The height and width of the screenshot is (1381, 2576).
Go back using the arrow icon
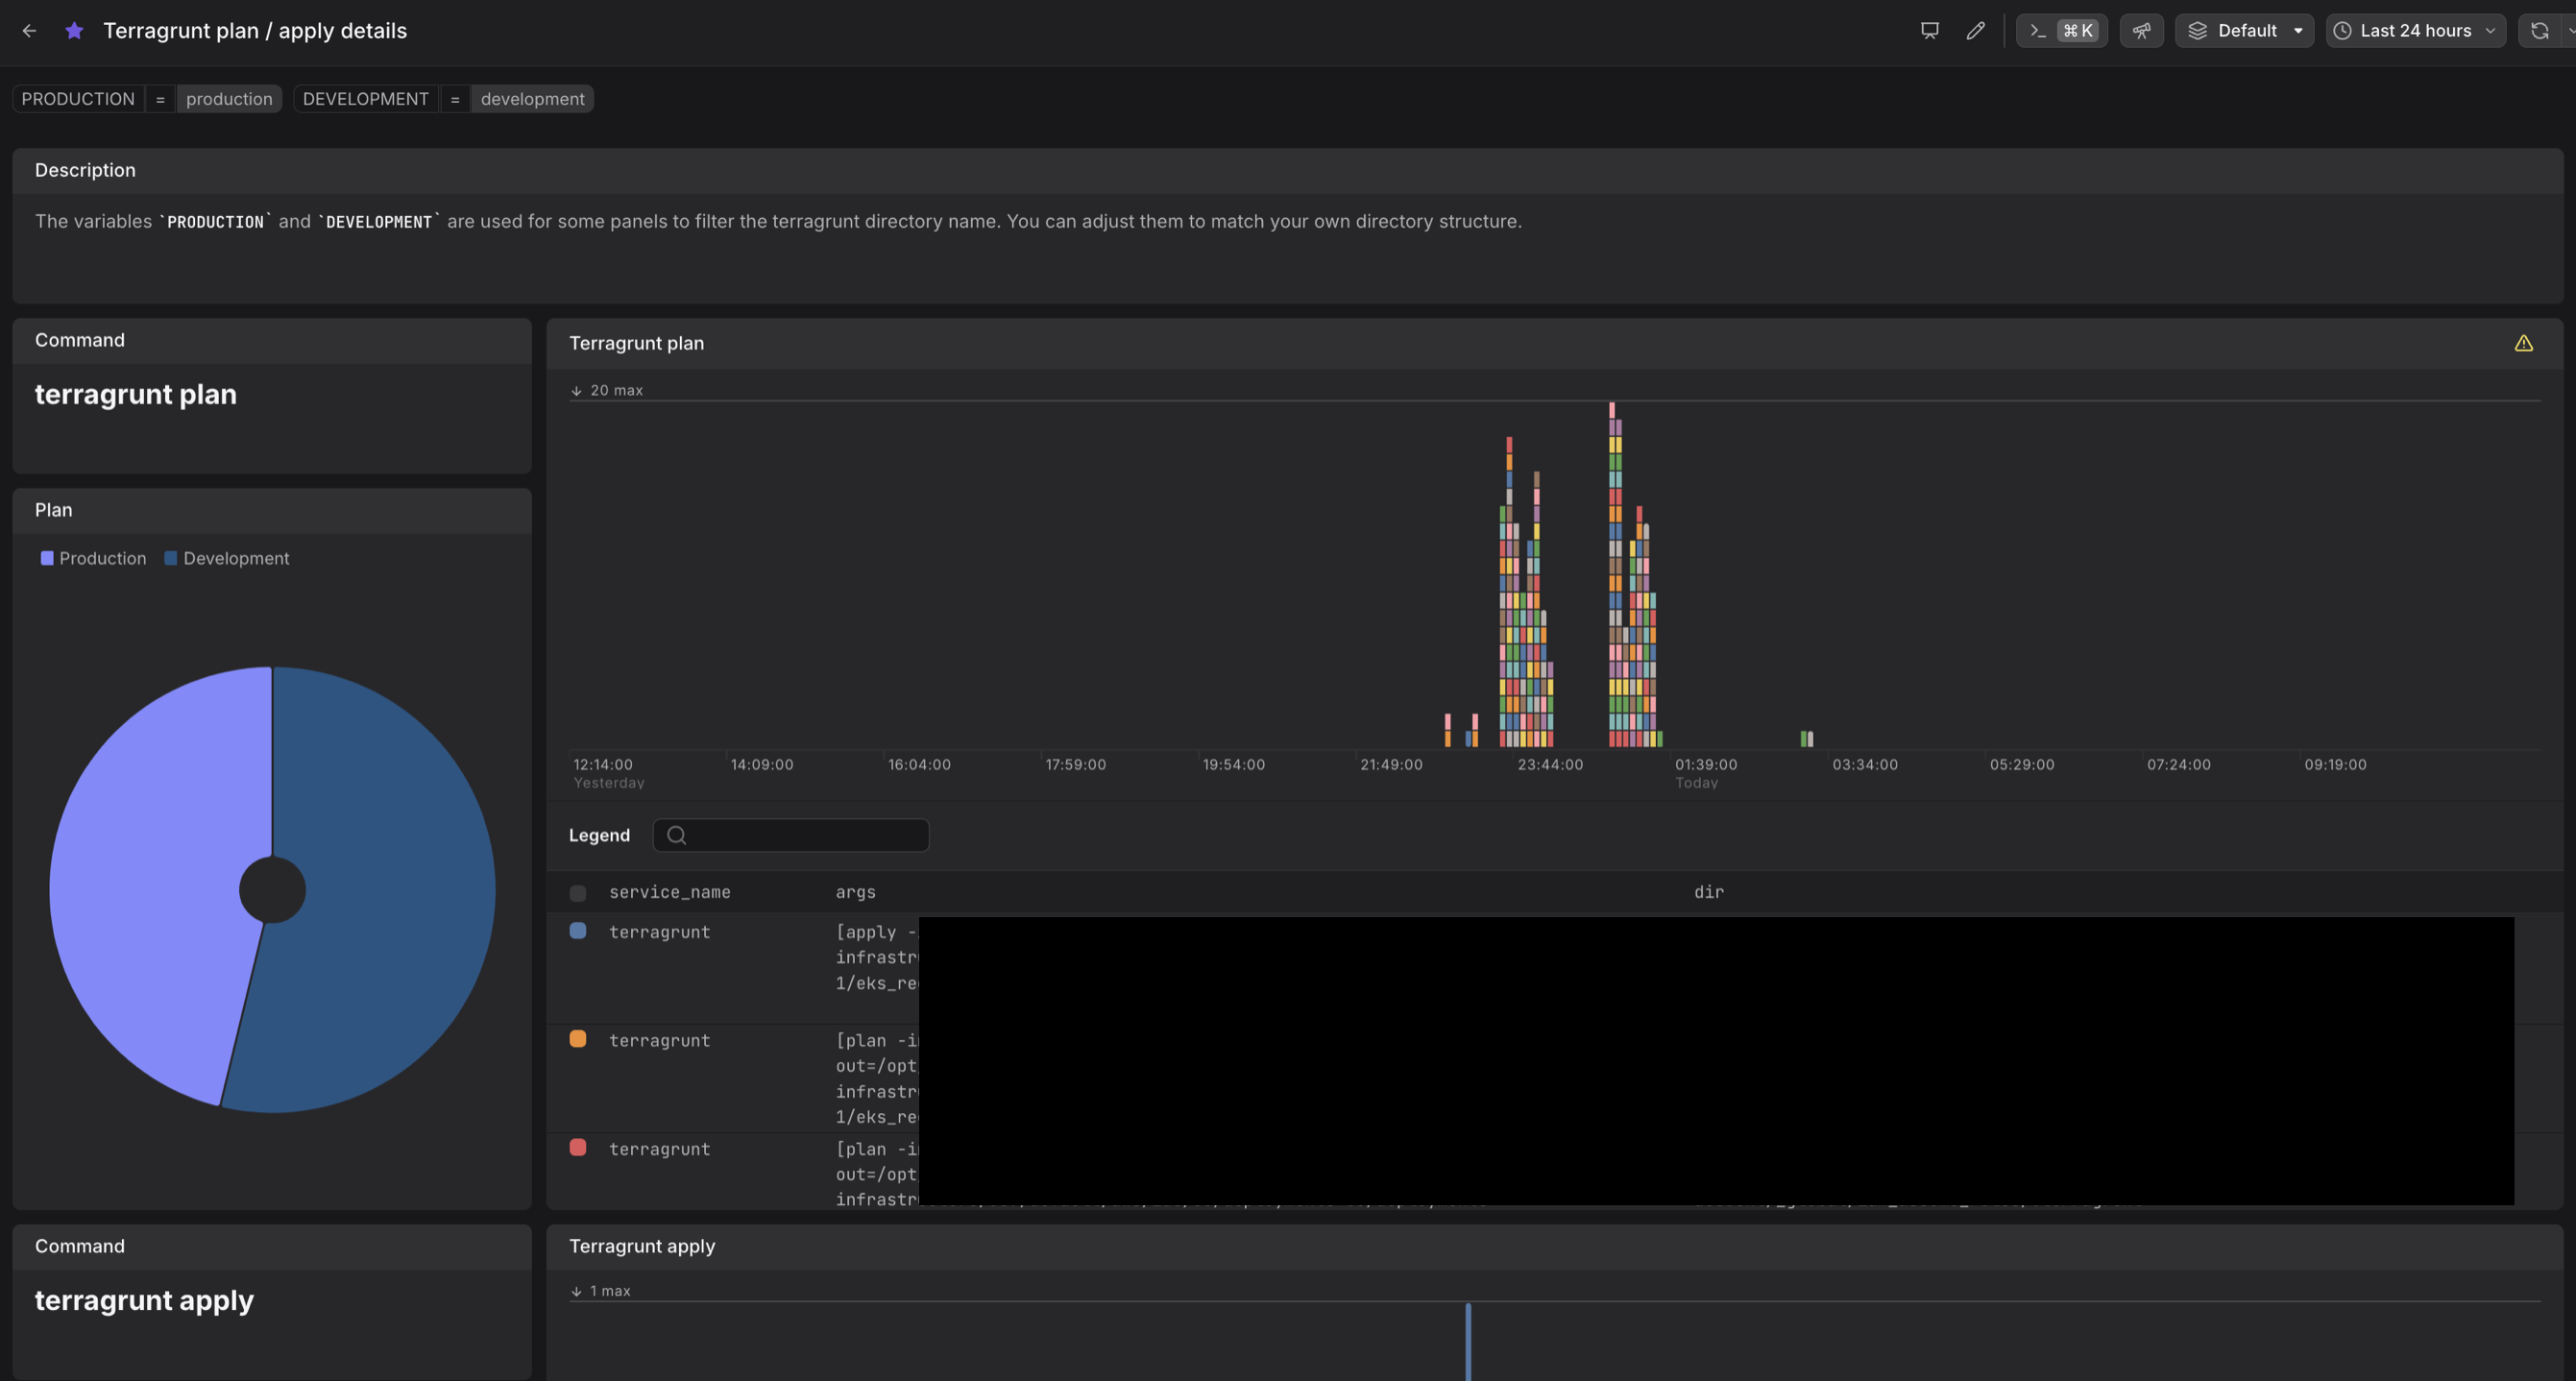pos(29,31)
